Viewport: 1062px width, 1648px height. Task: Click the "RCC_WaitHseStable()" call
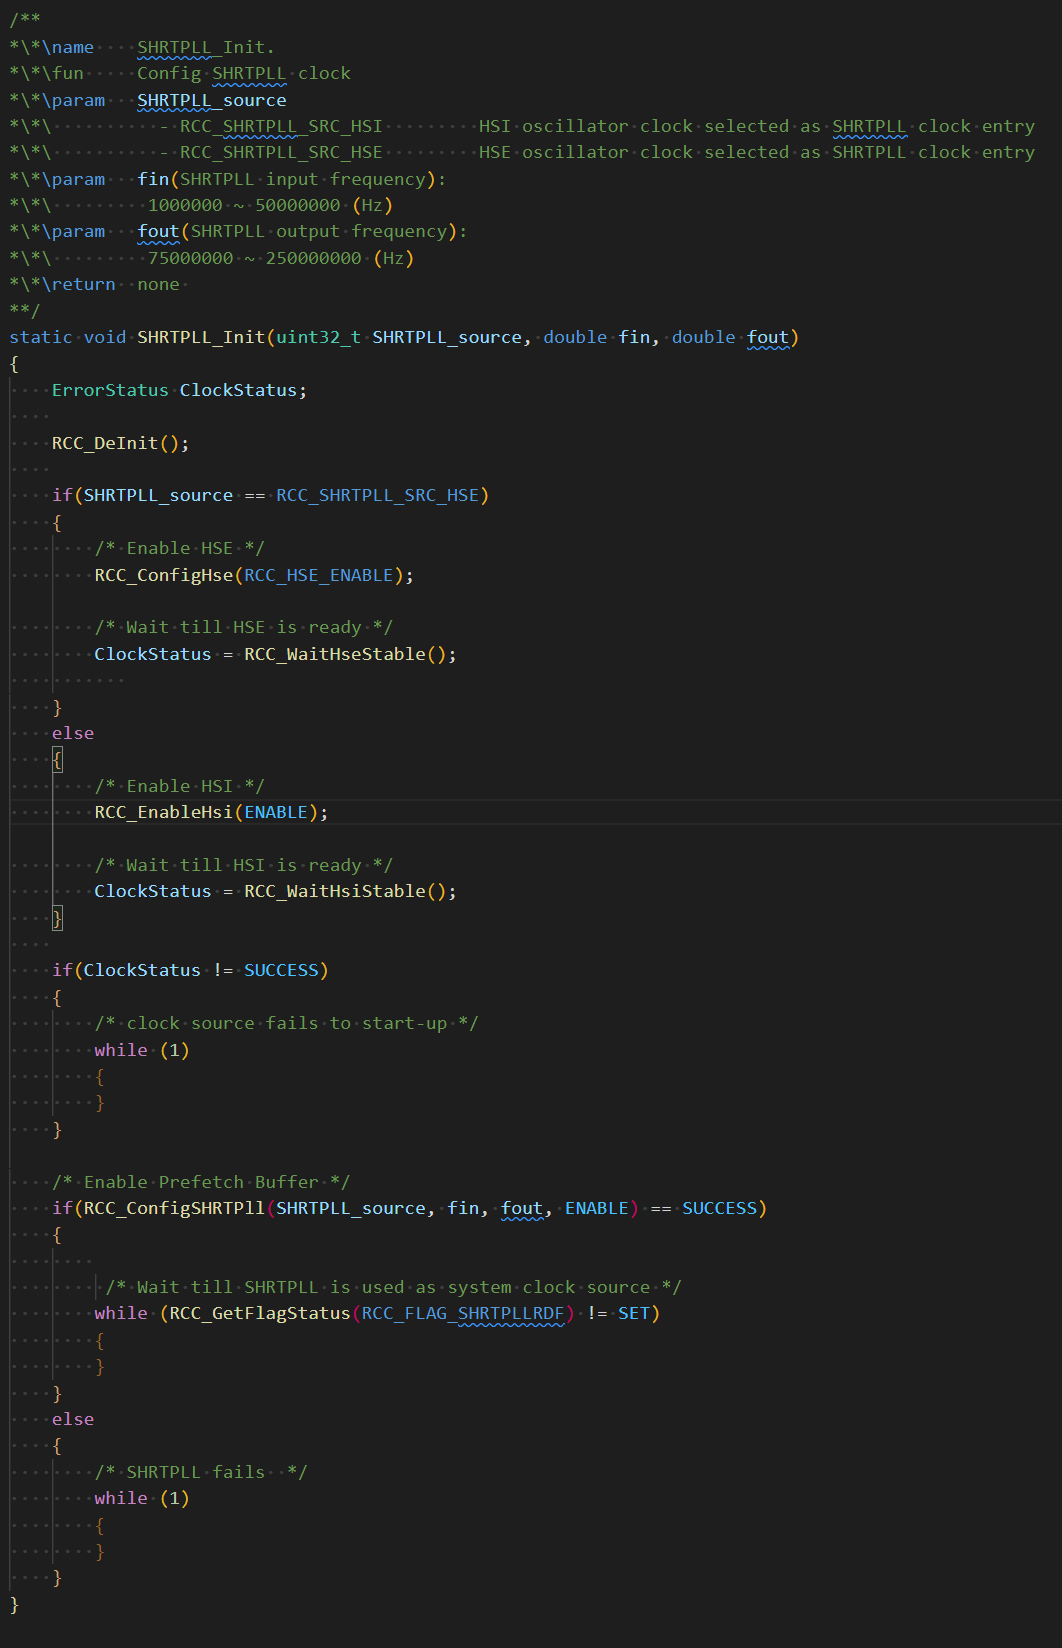(x=345, y=654)
